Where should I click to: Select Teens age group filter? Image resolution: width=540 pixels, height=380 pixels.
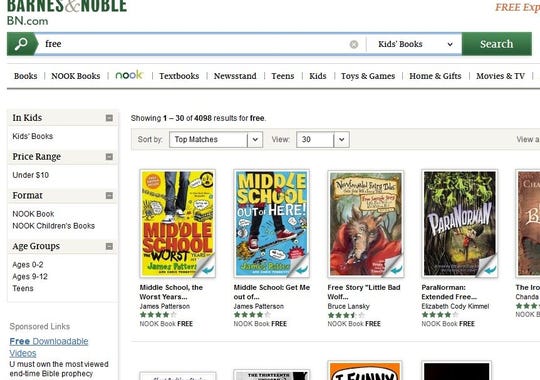(23, 288)
